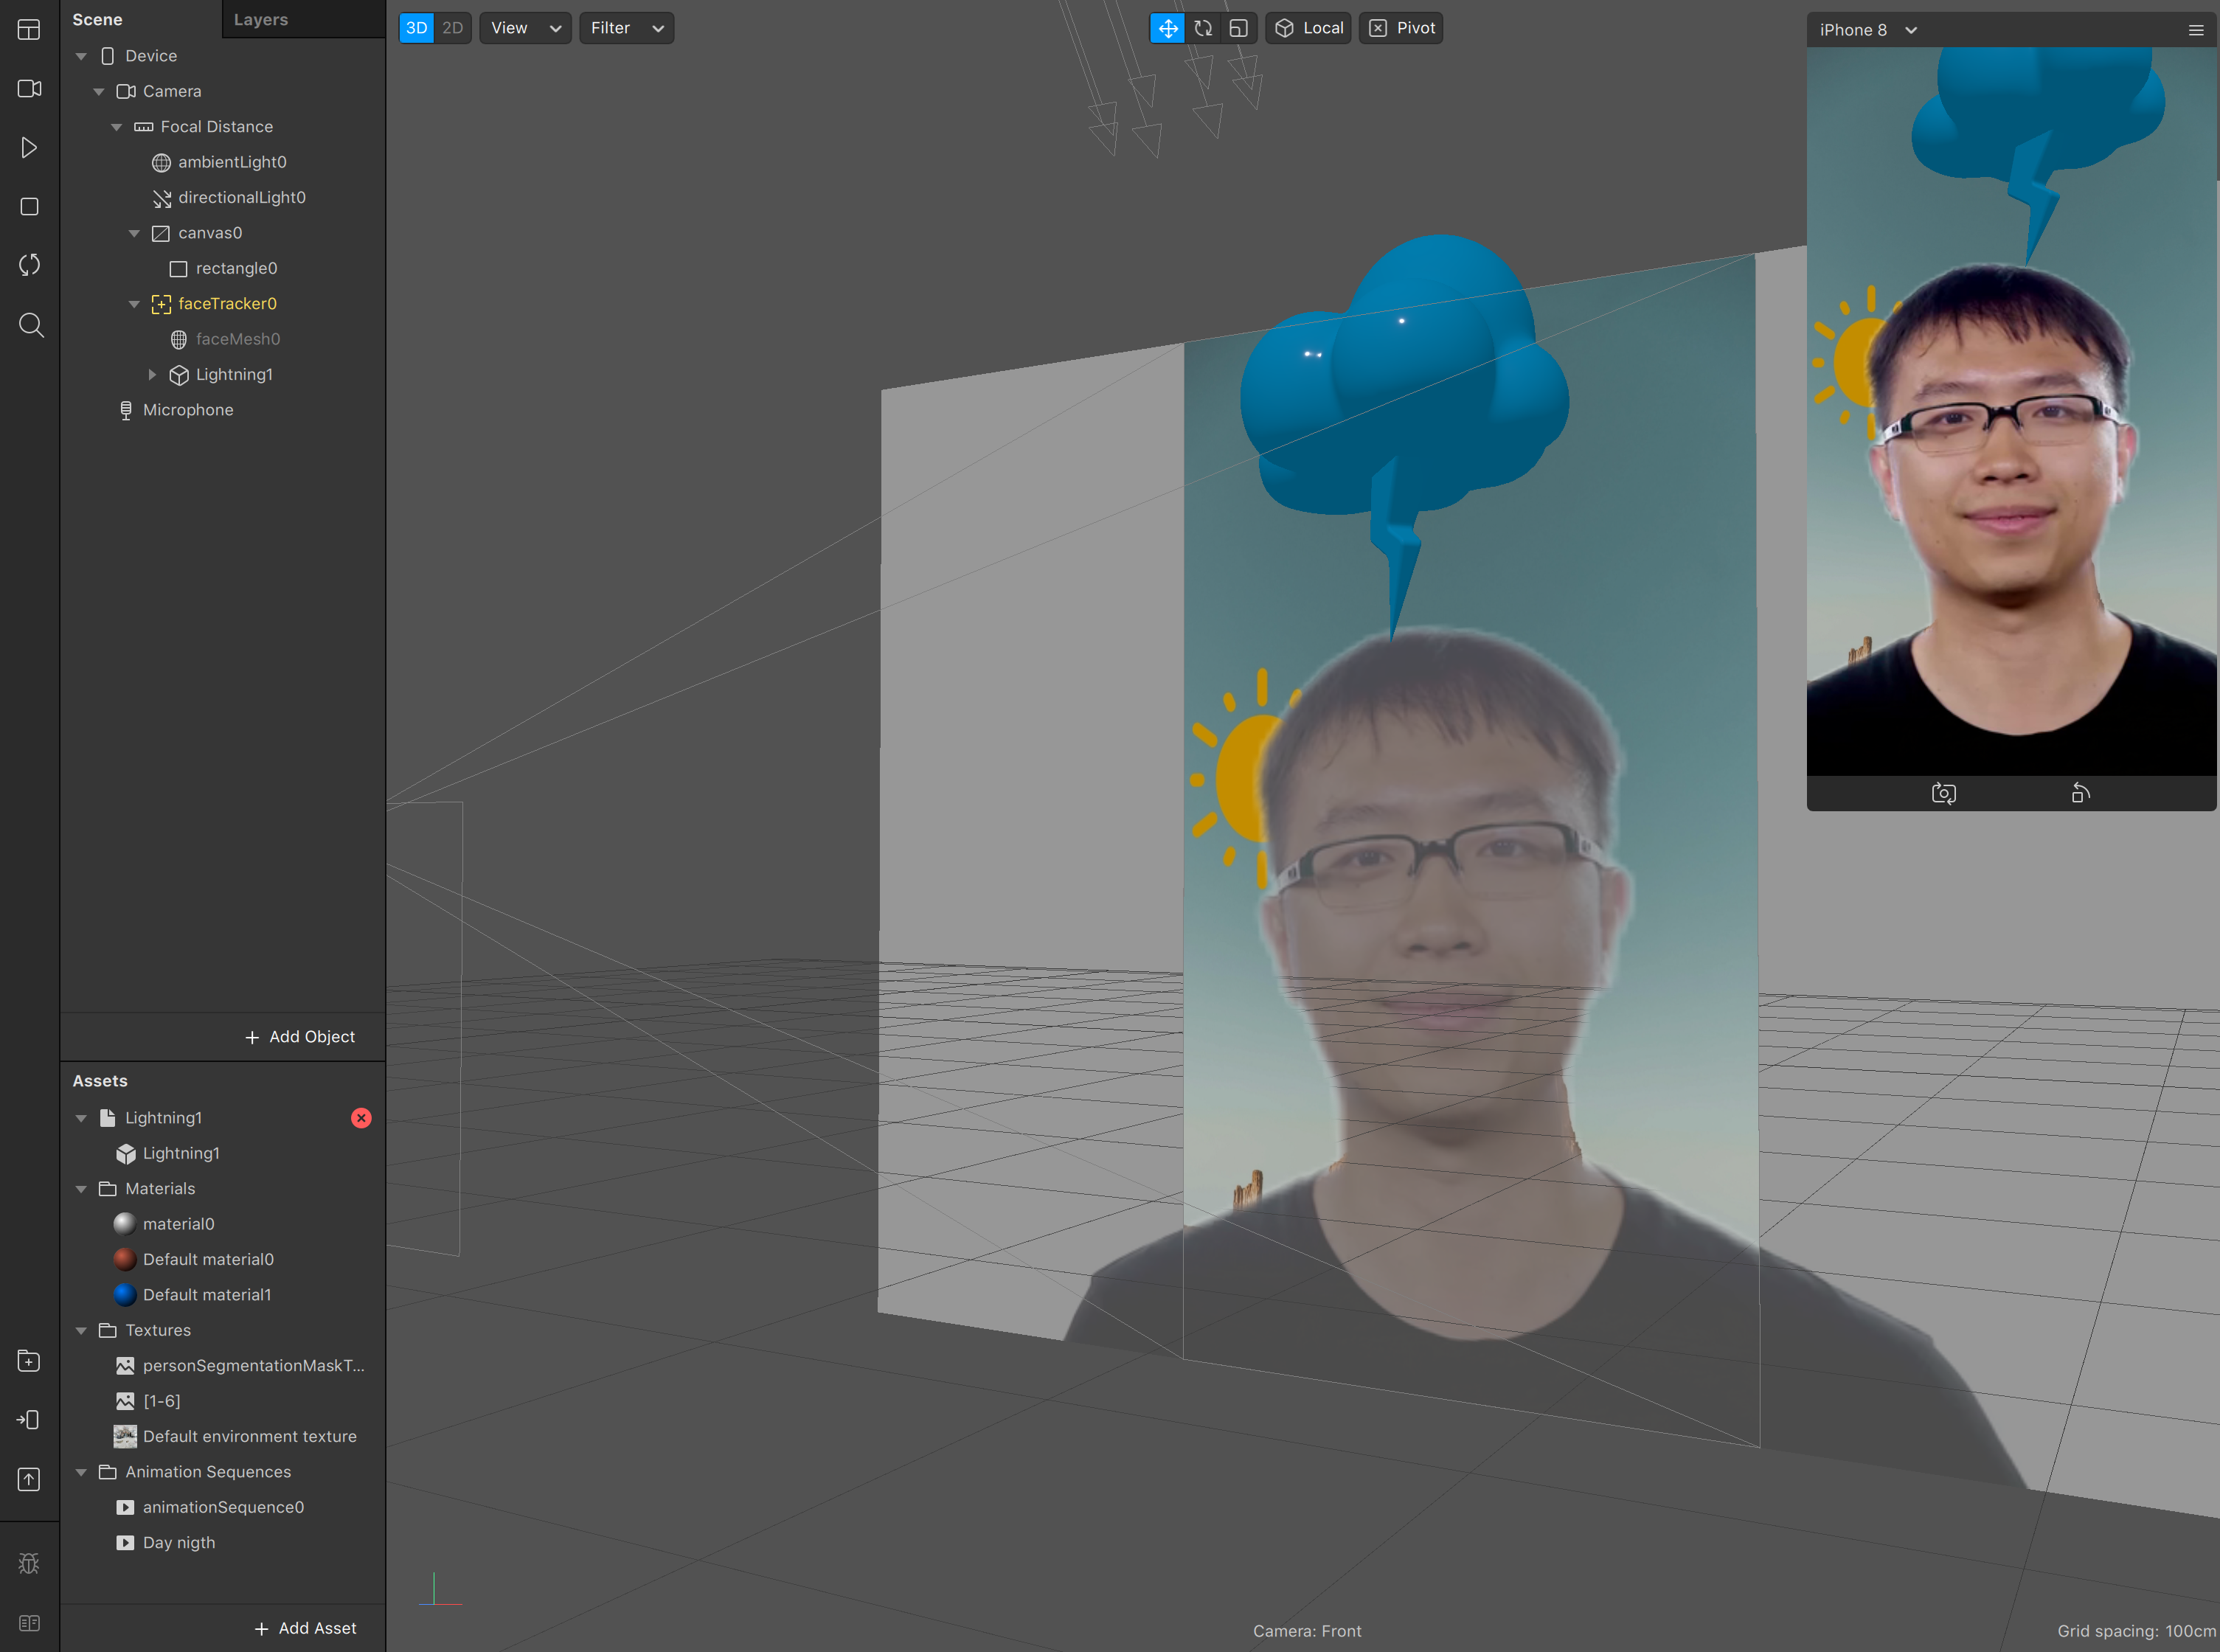Open the View dropdown
The width and height of the screenshot is (2220, 1652).
pos(525,28)
